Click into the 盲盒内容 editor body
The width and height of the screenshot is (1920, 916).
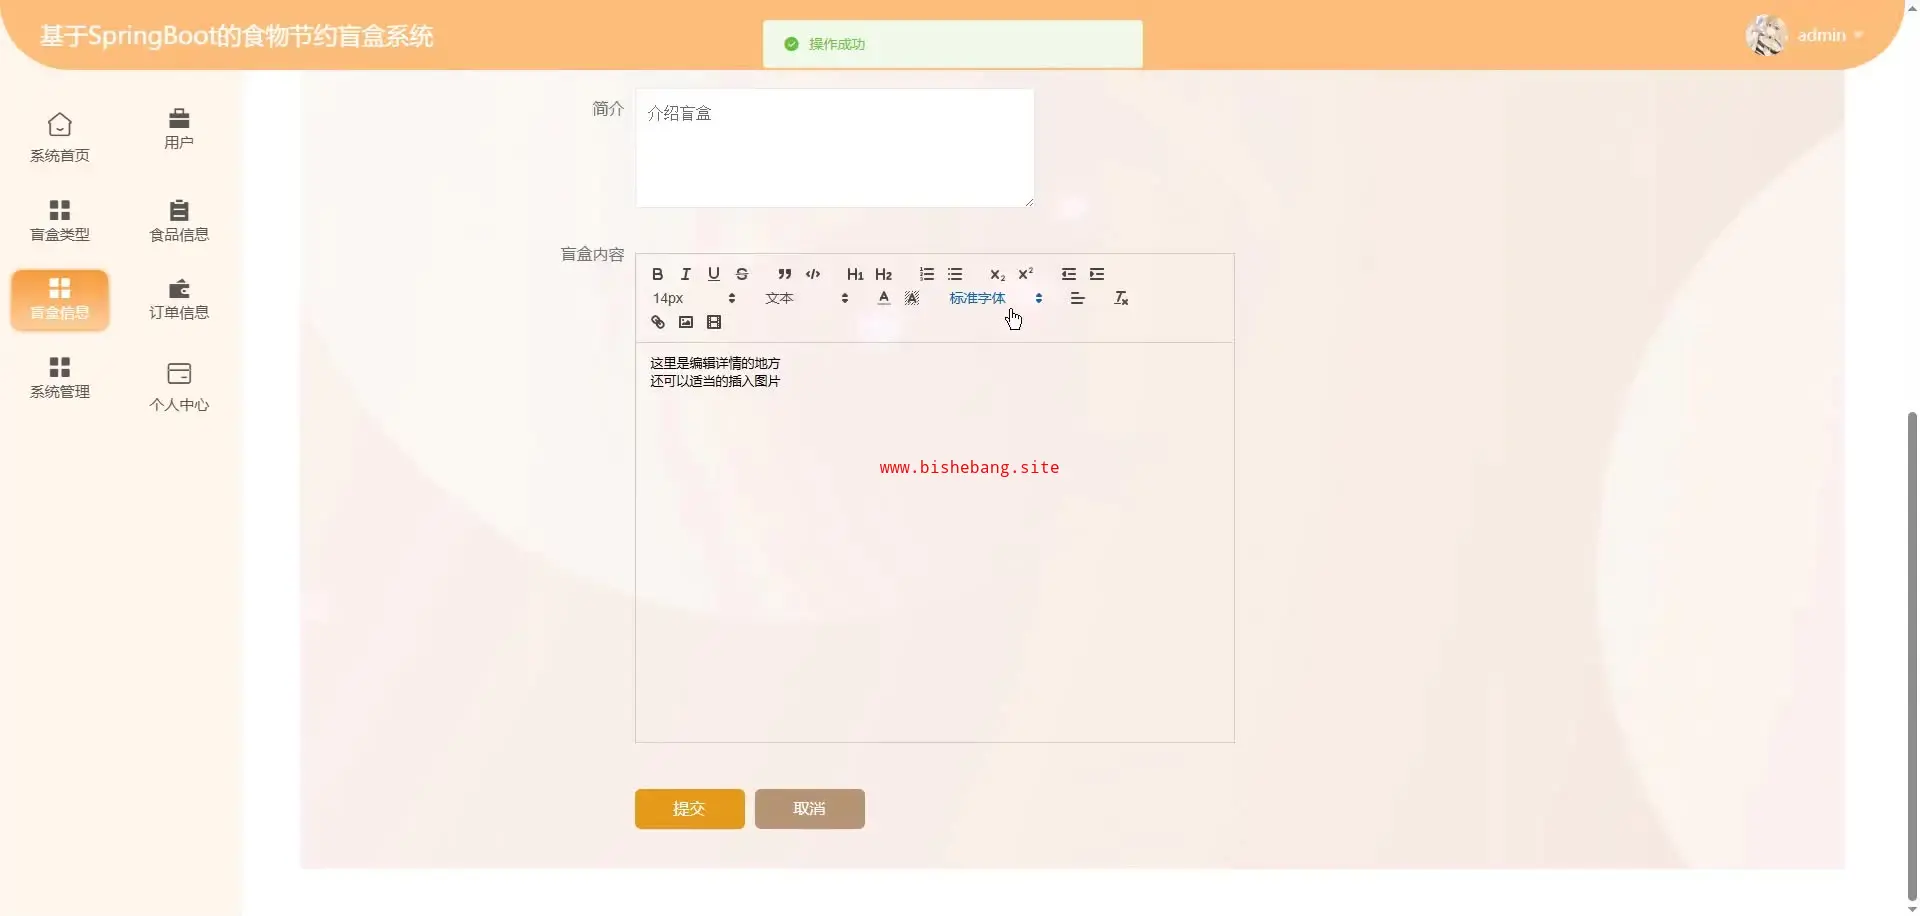pyautogui.click(x=935, y=542)
